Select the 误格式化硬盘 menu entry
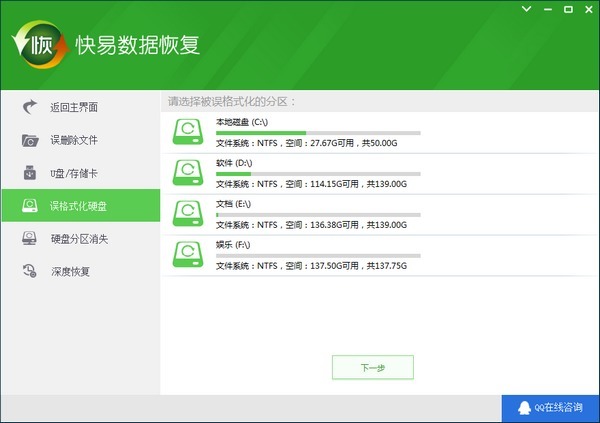600x423 pixels. pos(81,206)
